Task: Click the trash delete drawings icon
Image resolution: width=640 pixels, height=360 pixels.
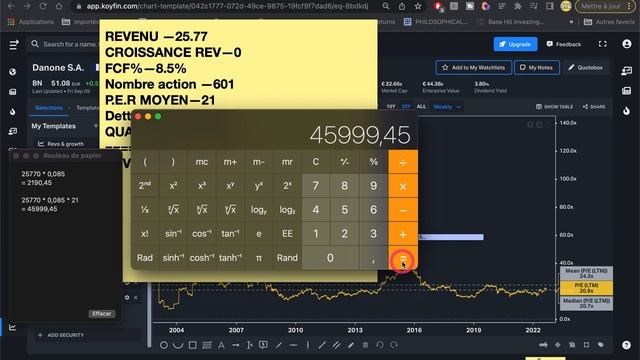Action: coord(365,345)
